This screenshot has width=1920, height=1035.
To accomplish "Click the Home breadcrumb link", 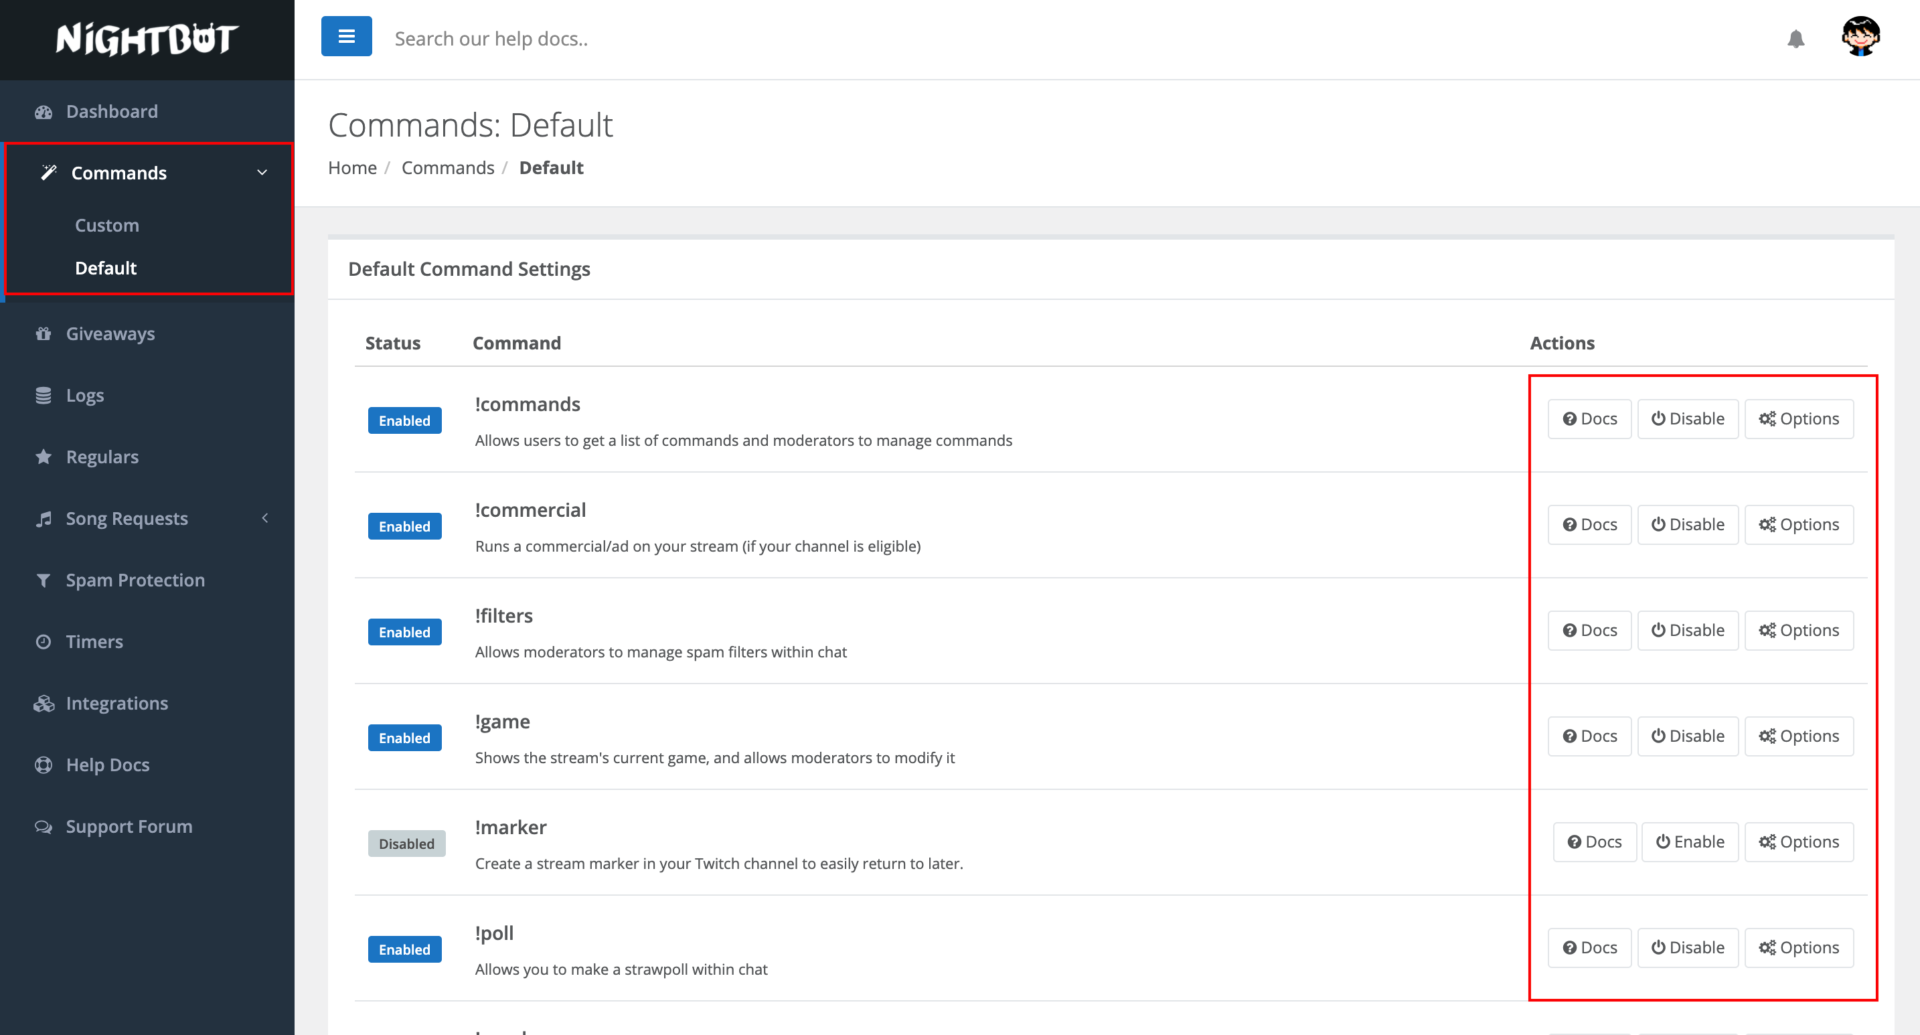I will (x=352, y=168).
